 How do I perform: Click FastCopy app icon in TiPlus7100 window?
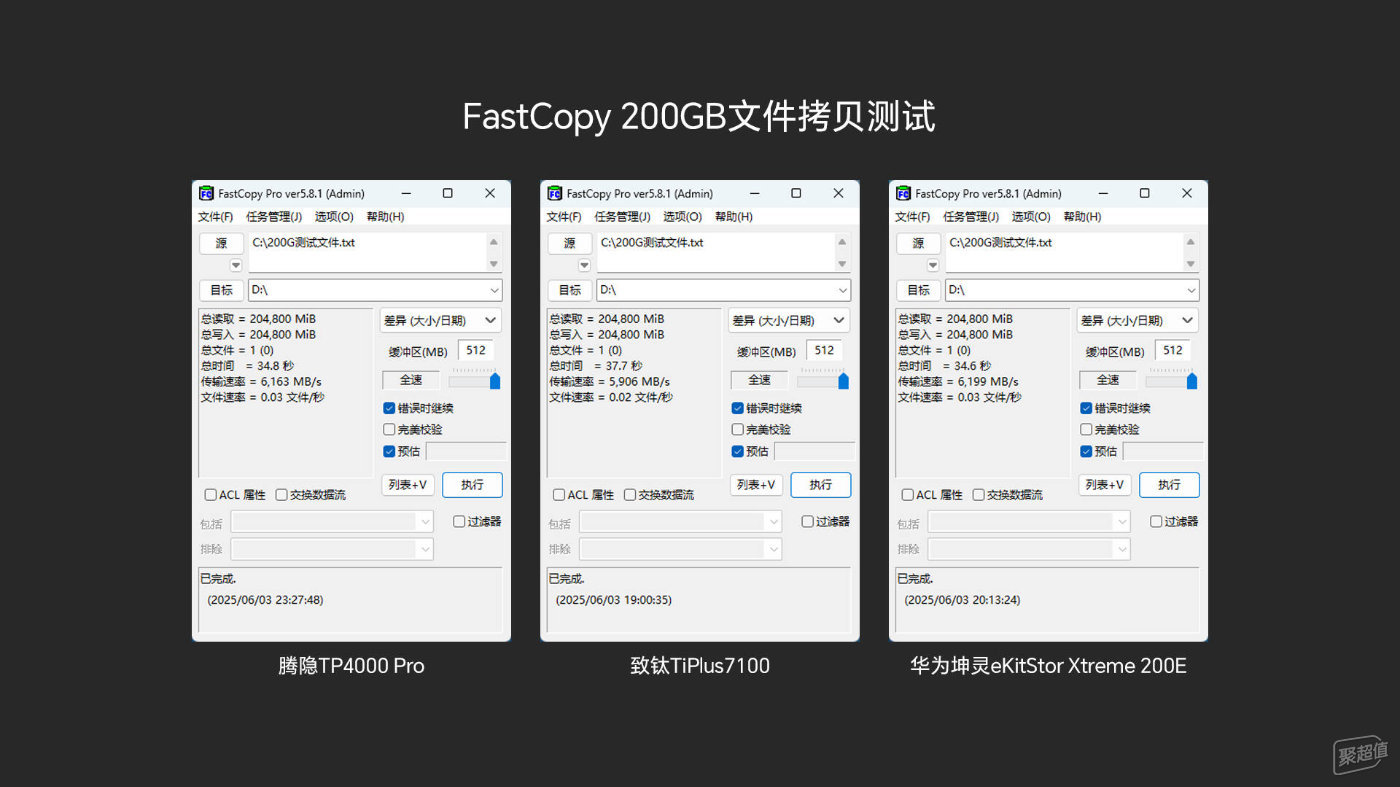click(555, 193)
